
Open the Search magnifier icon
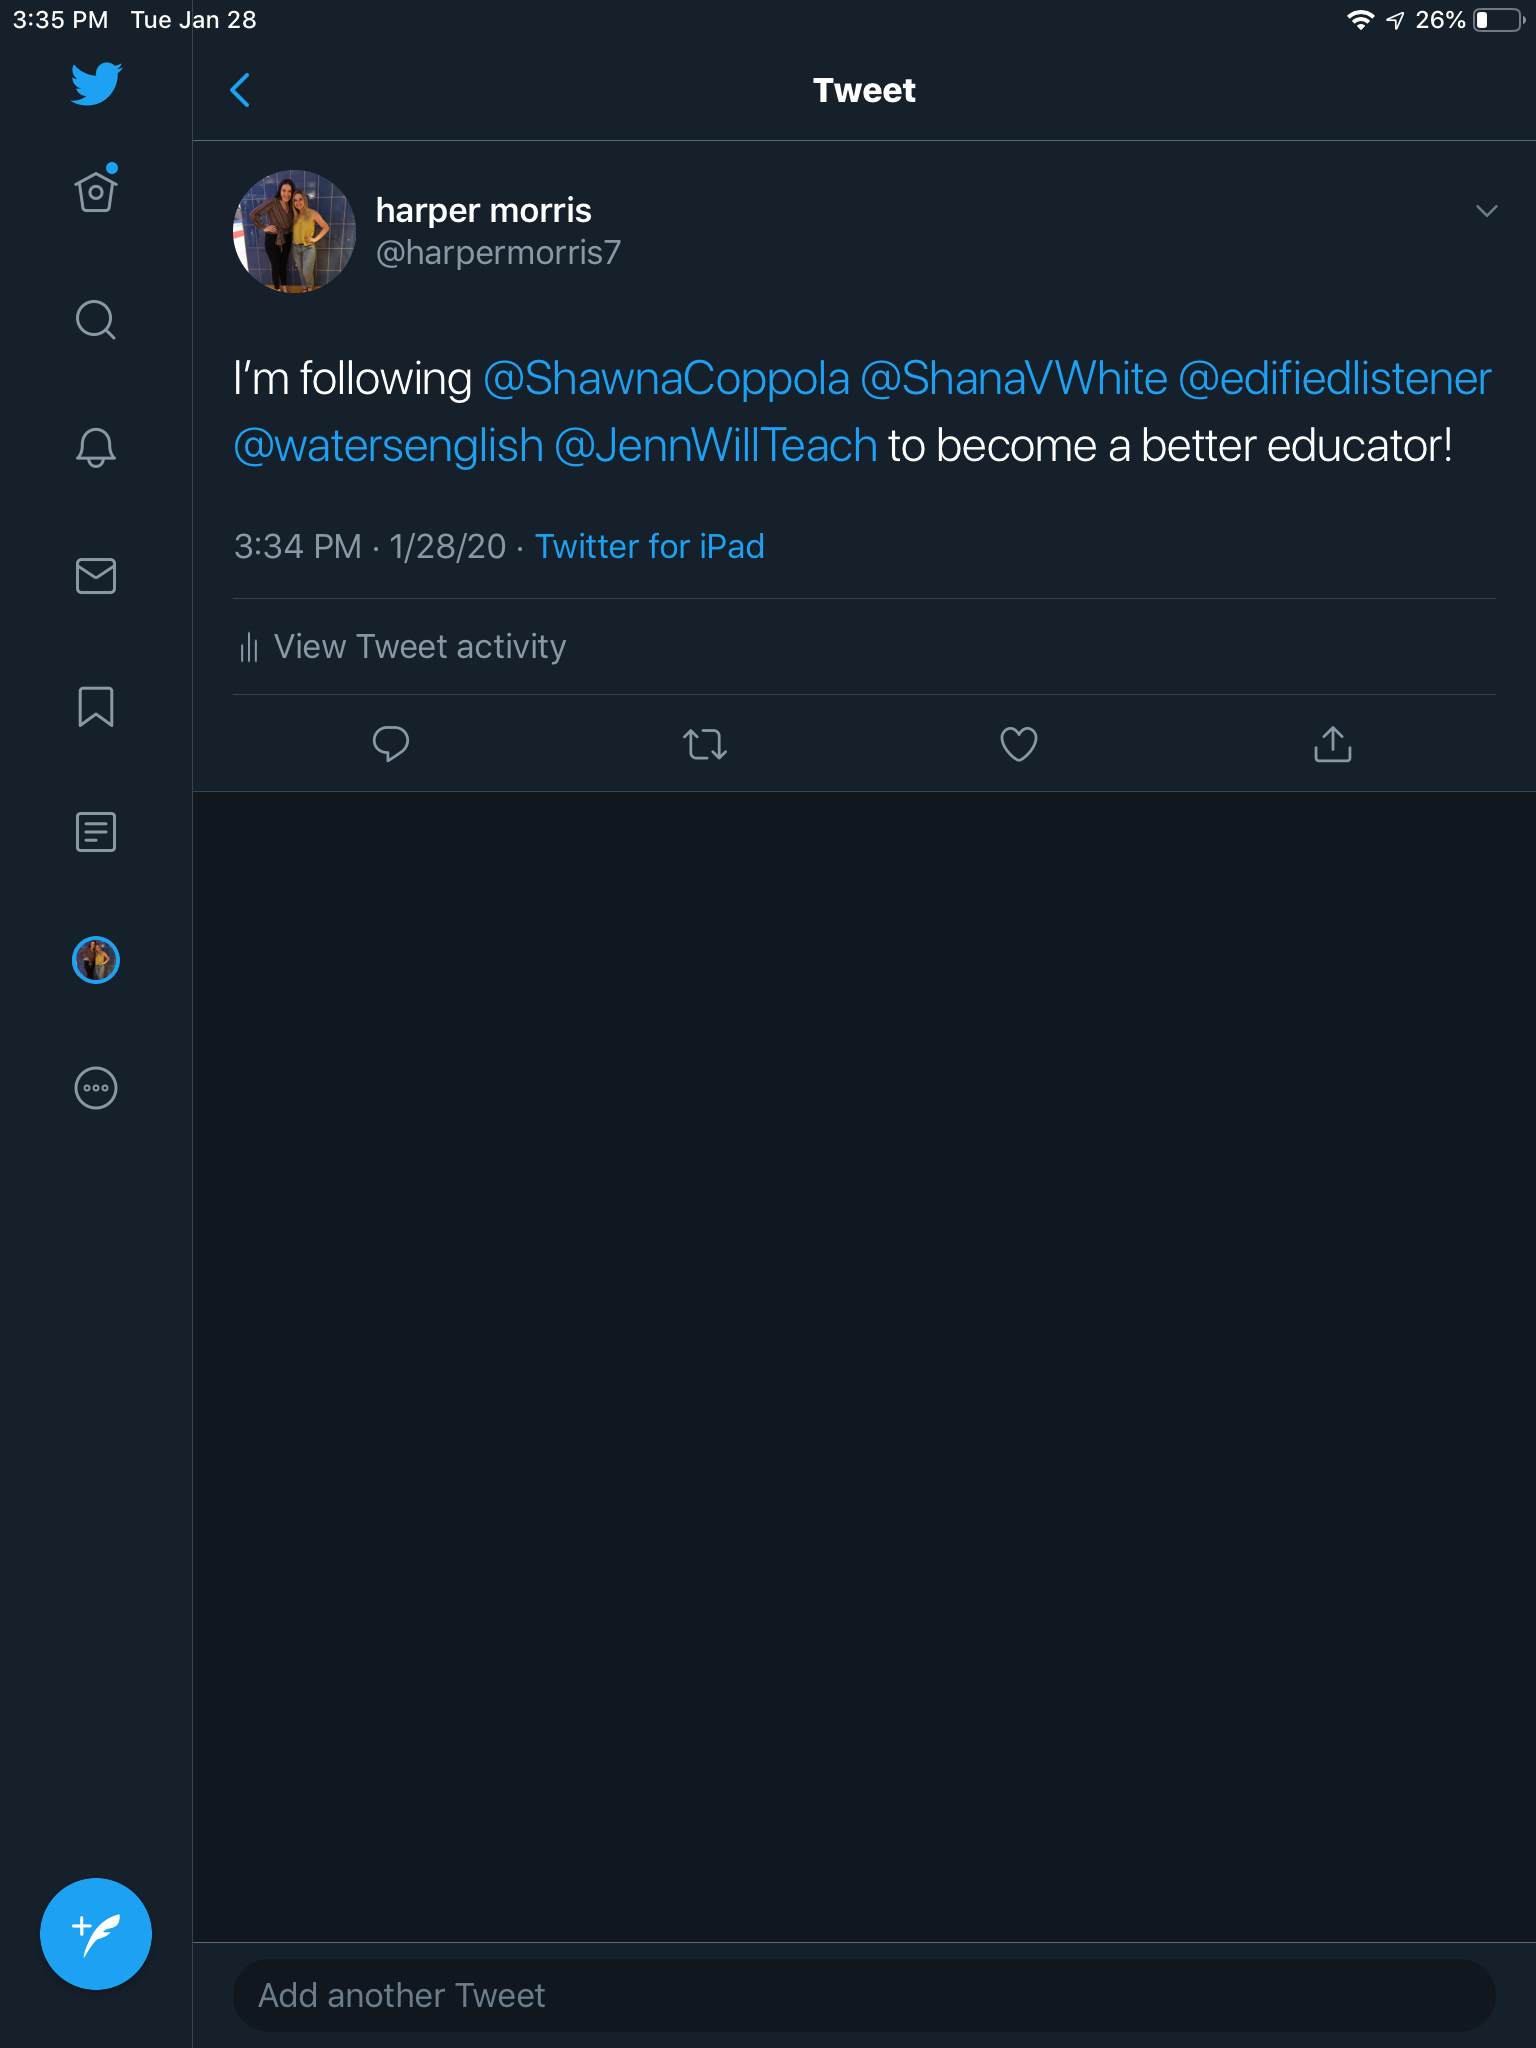tap(96, 320)
